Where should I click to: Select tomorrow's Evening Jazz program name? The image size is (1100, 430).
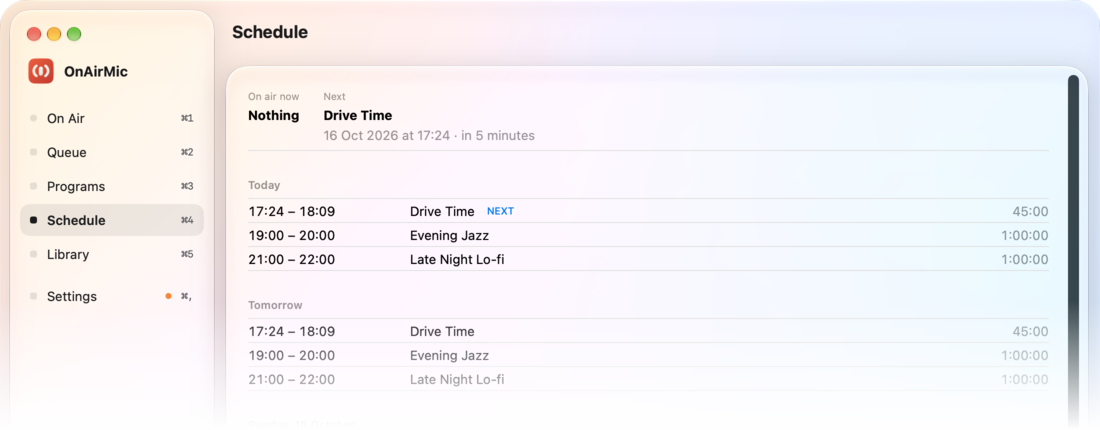(449, 356)
